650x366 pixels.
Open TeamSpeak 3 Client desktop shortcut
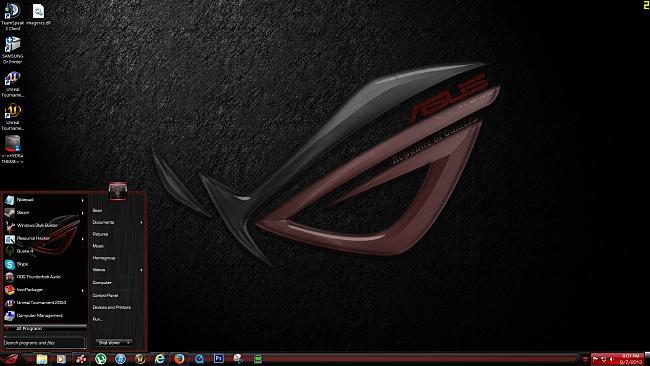(x=12, y=17)
